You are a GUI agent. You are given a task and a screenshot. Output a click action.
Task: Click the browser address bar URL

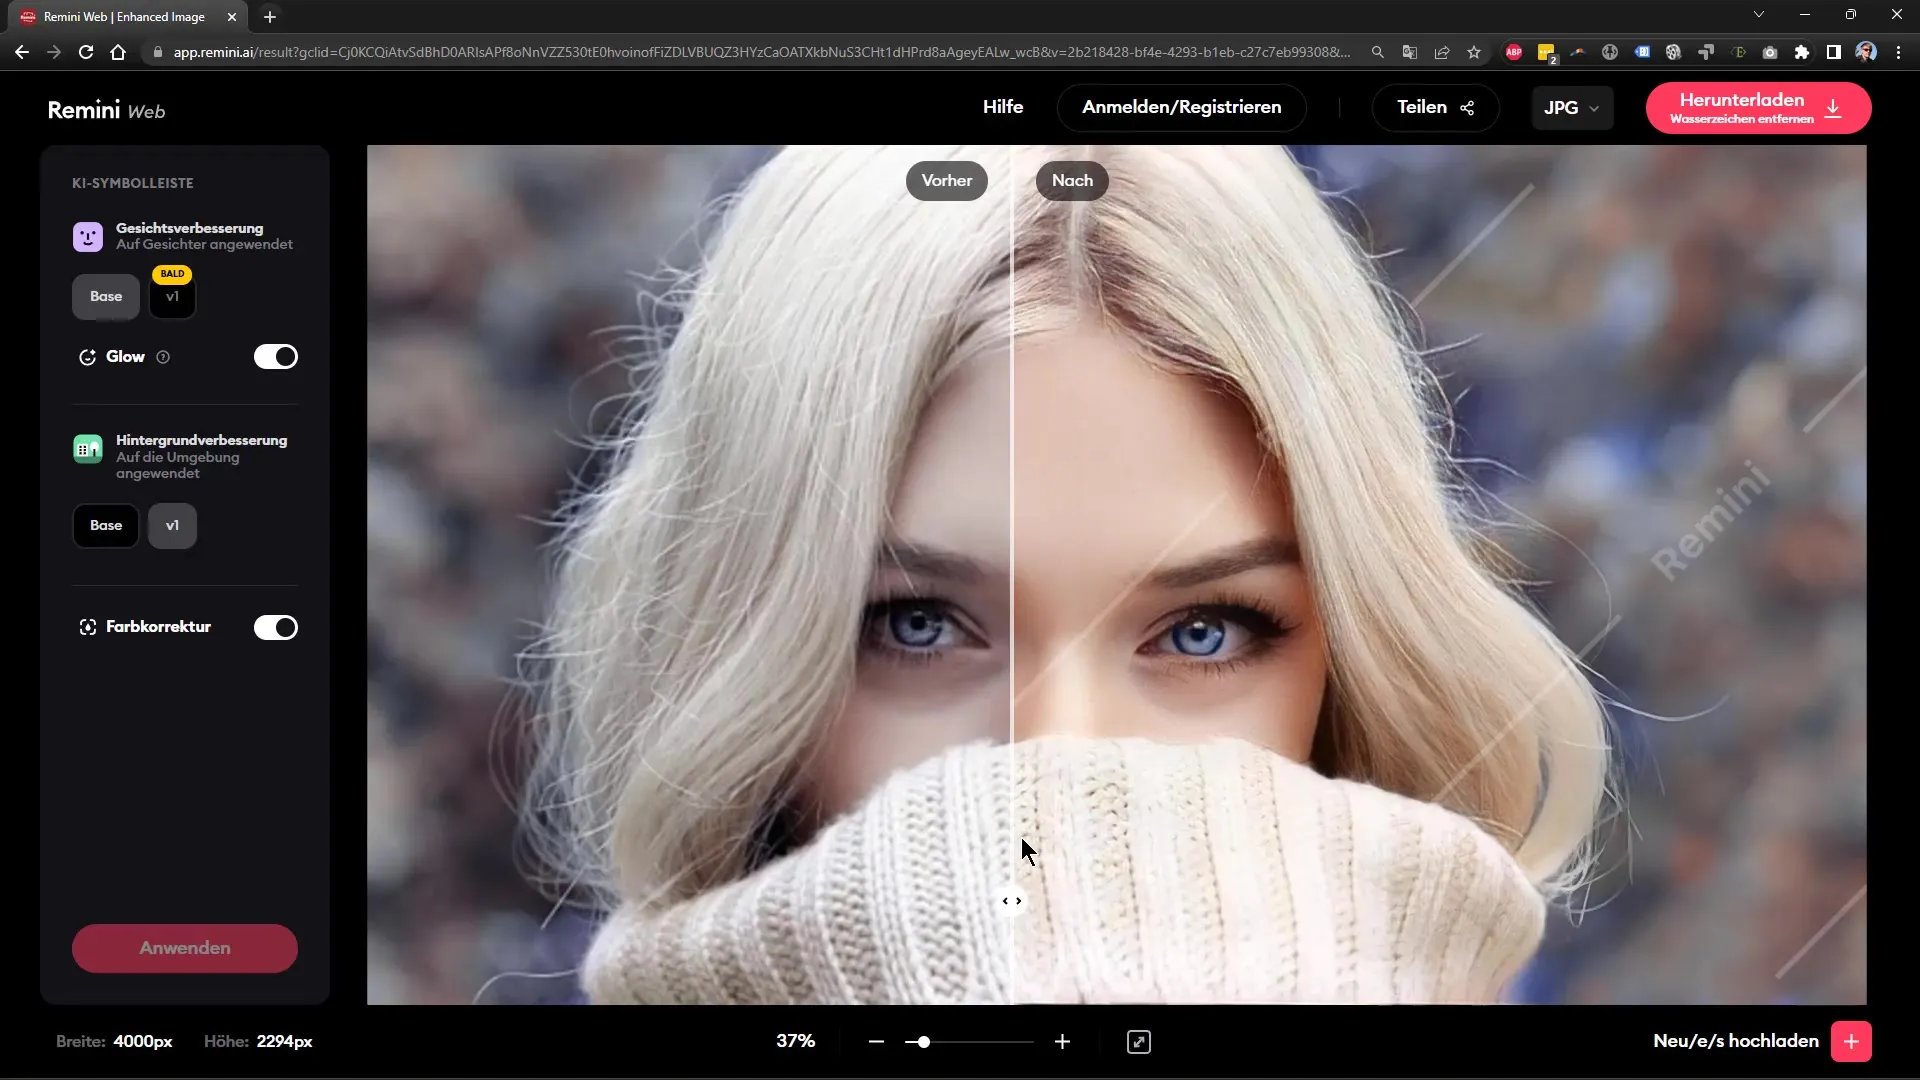pyautogui.click(x=760, y=52)
